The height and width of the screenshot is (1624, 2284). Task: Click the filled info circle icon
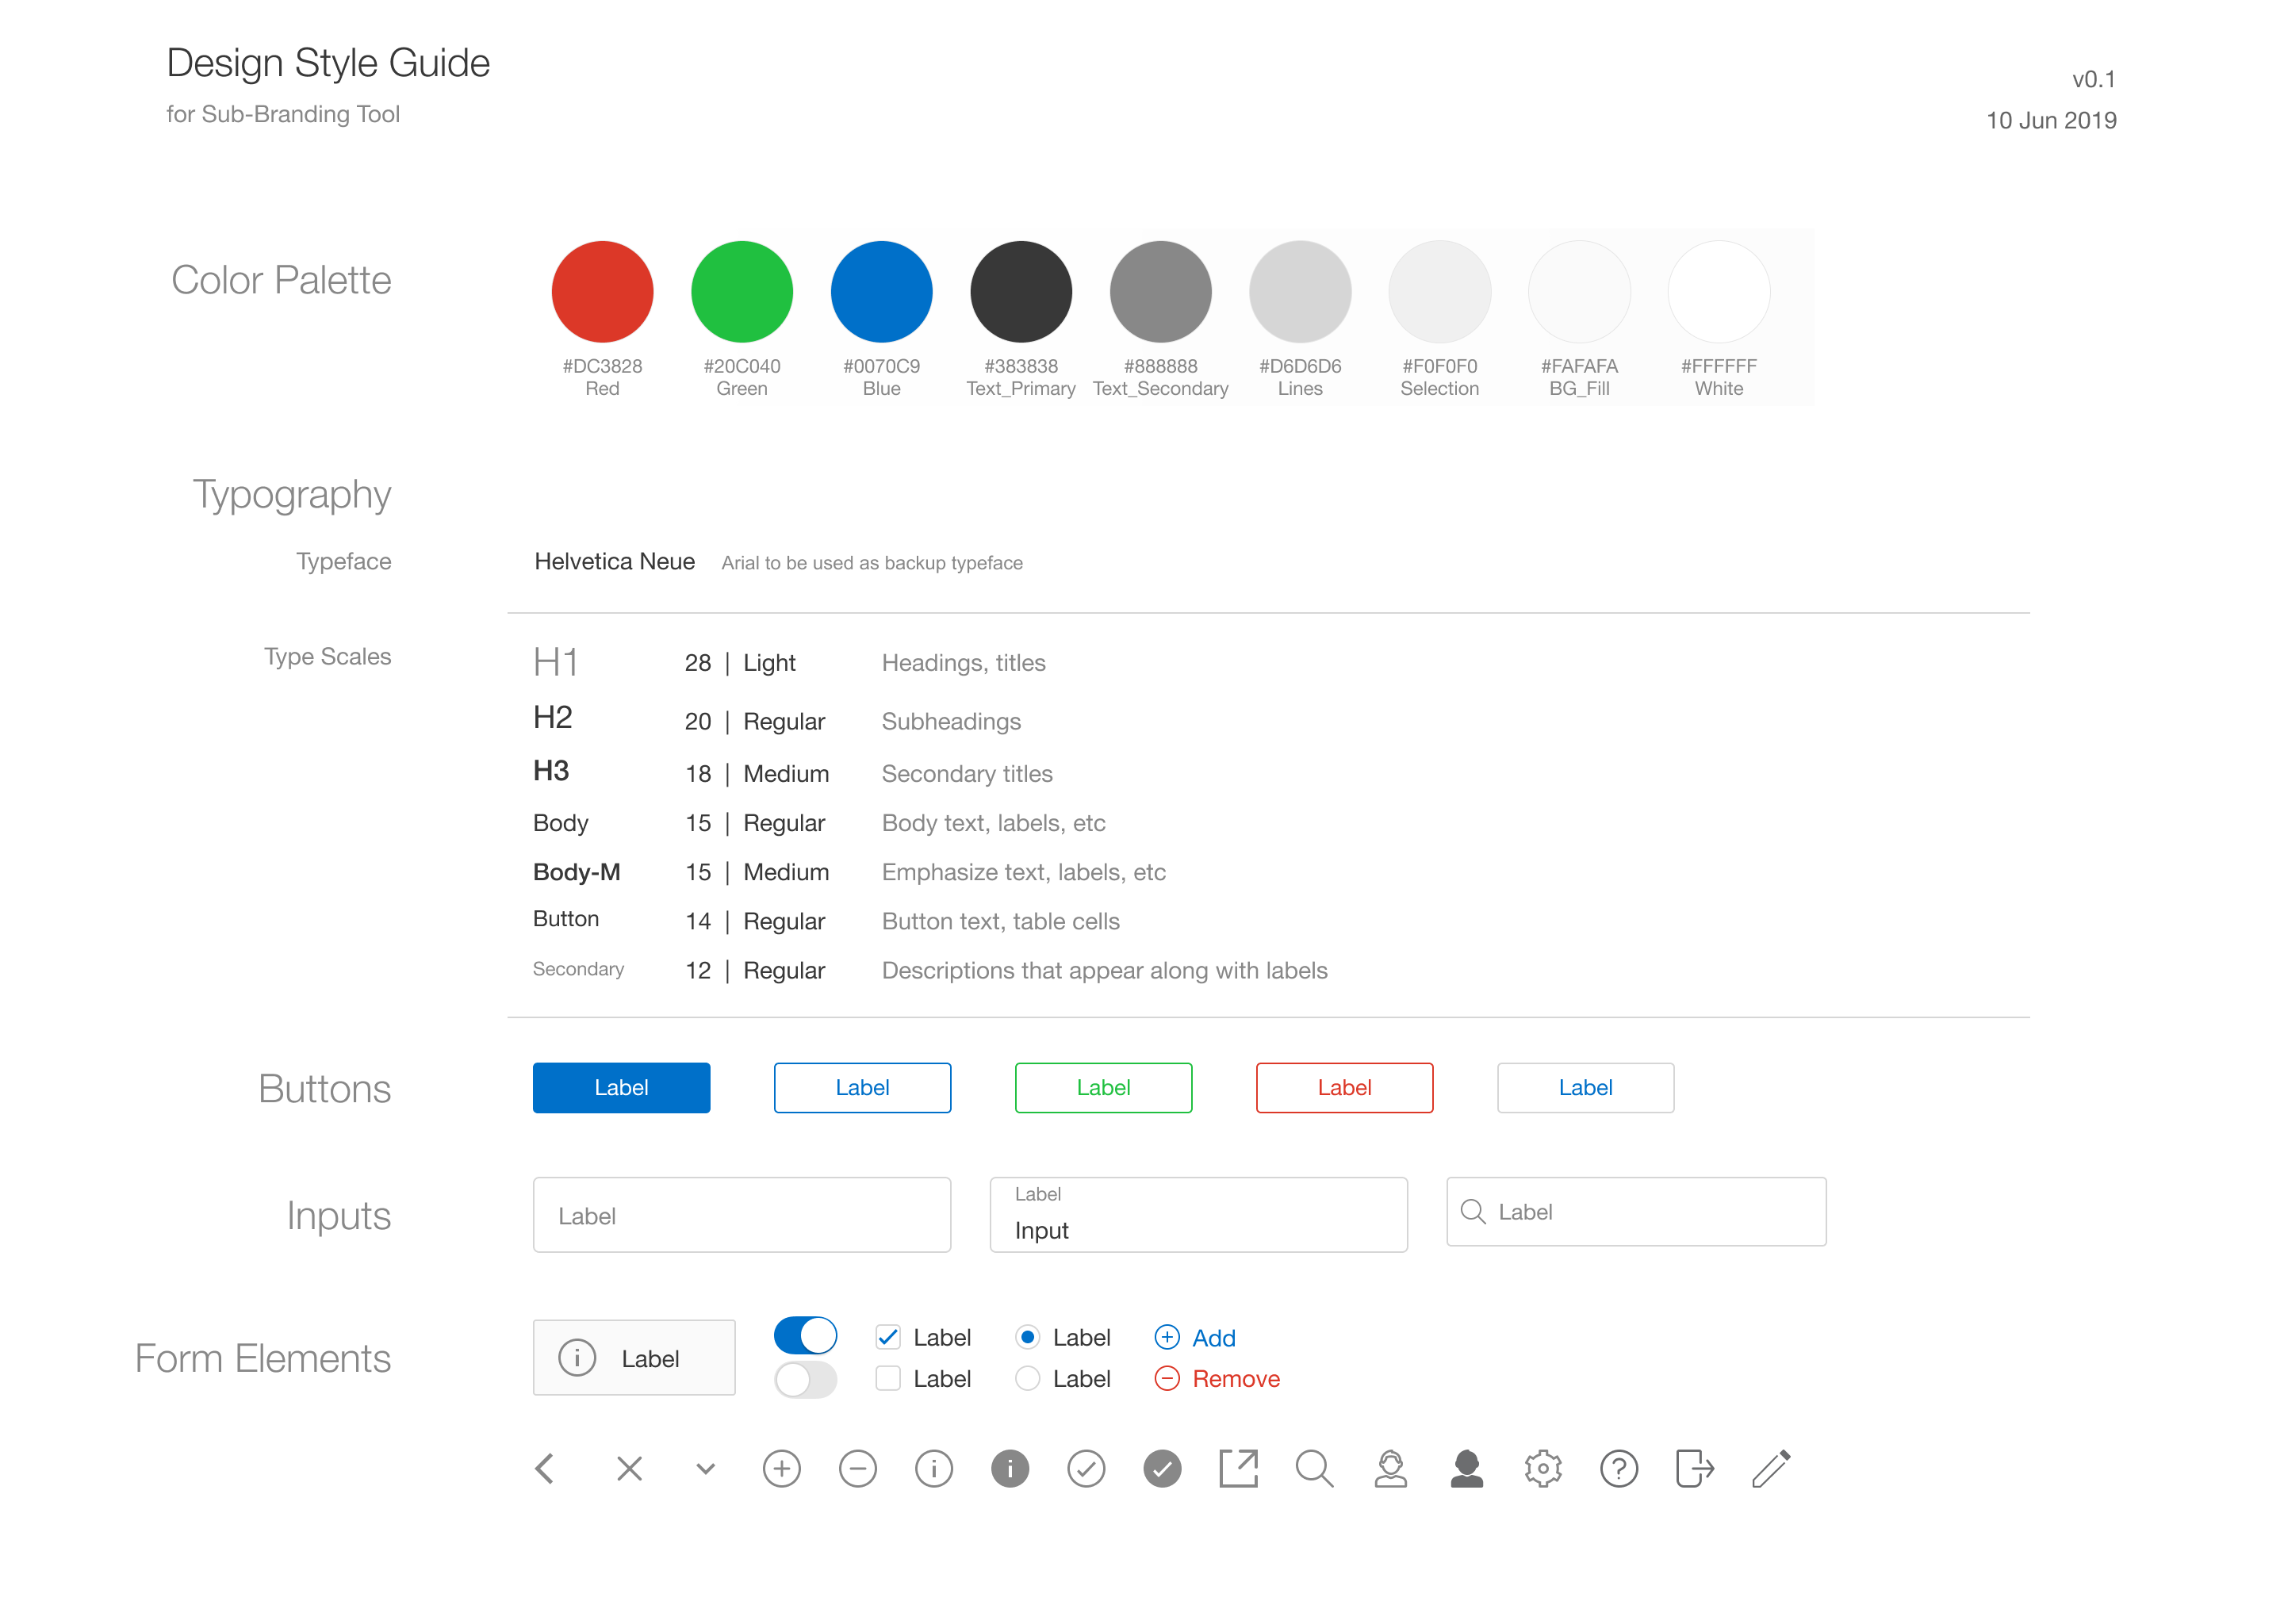1010,1468
